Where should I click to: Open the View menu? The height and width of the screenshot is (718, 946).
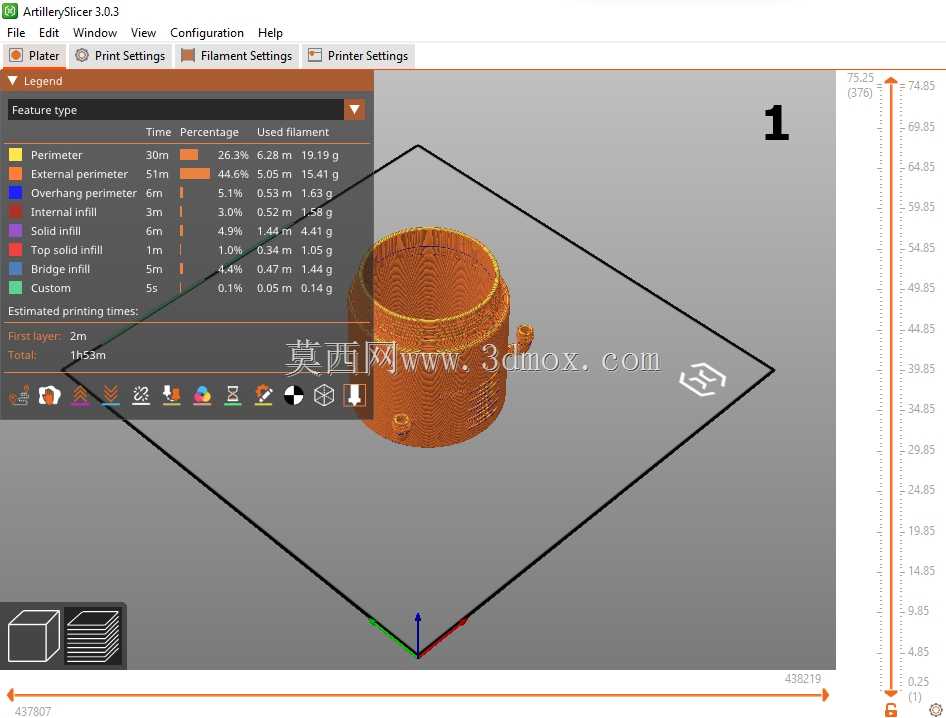tap(143, 33)
